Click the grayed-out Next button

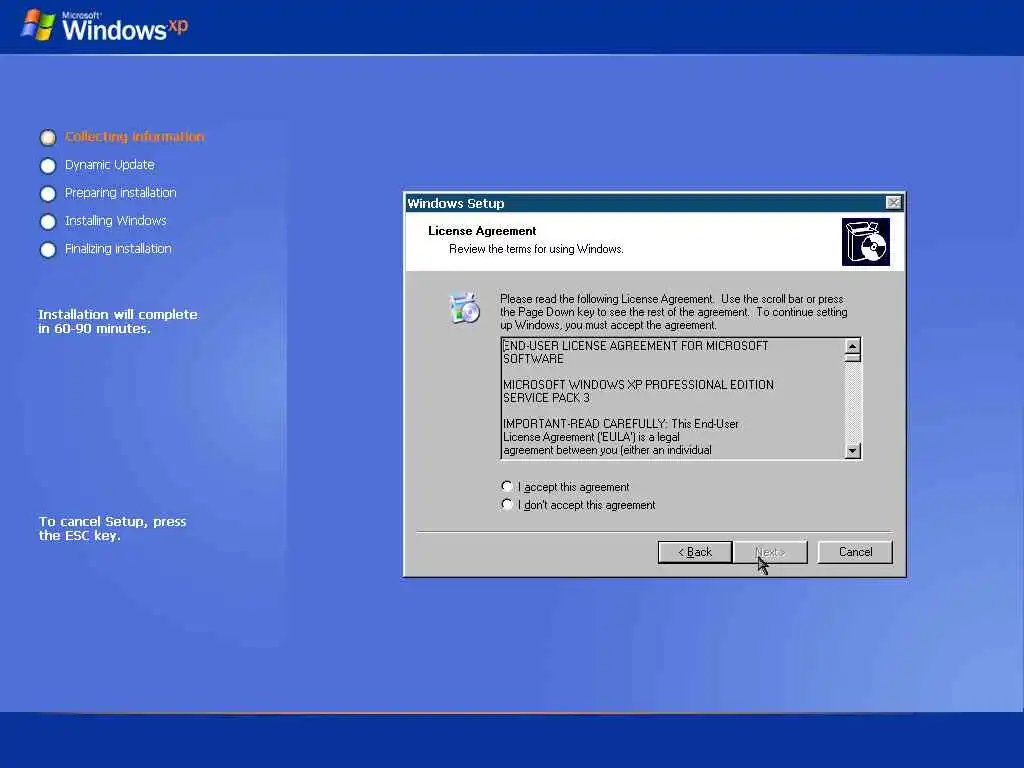point(771,552)
